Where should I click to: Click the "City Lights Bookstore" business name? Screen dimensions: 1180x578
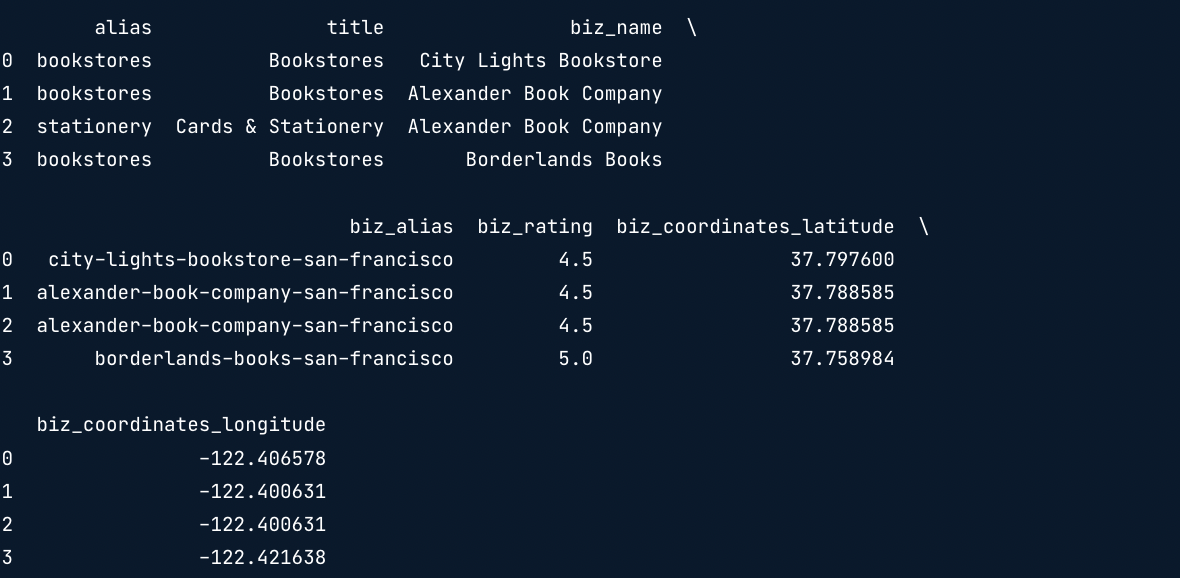tap(540, 61)
